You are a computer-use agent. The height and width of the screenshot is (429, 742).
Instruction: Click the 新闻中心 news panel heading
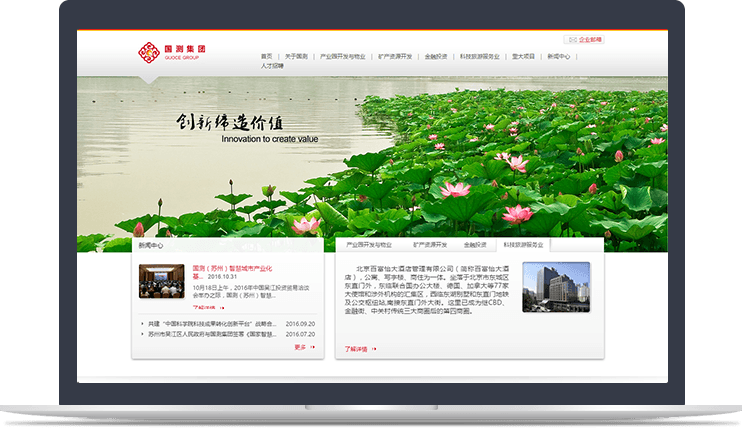[150, 245]
